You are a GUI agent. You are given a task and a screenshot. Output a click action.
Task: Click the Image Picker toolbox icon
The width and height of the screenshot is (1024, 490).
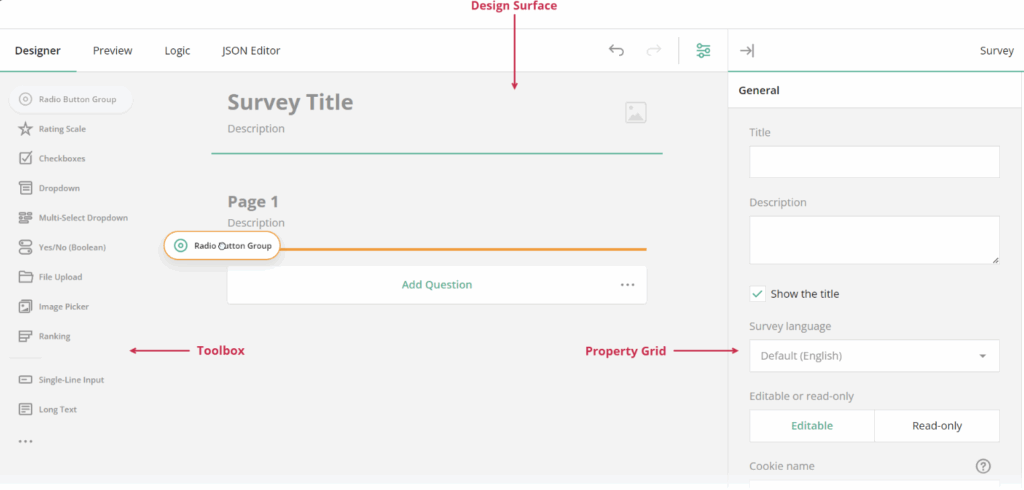click(25, 307)
